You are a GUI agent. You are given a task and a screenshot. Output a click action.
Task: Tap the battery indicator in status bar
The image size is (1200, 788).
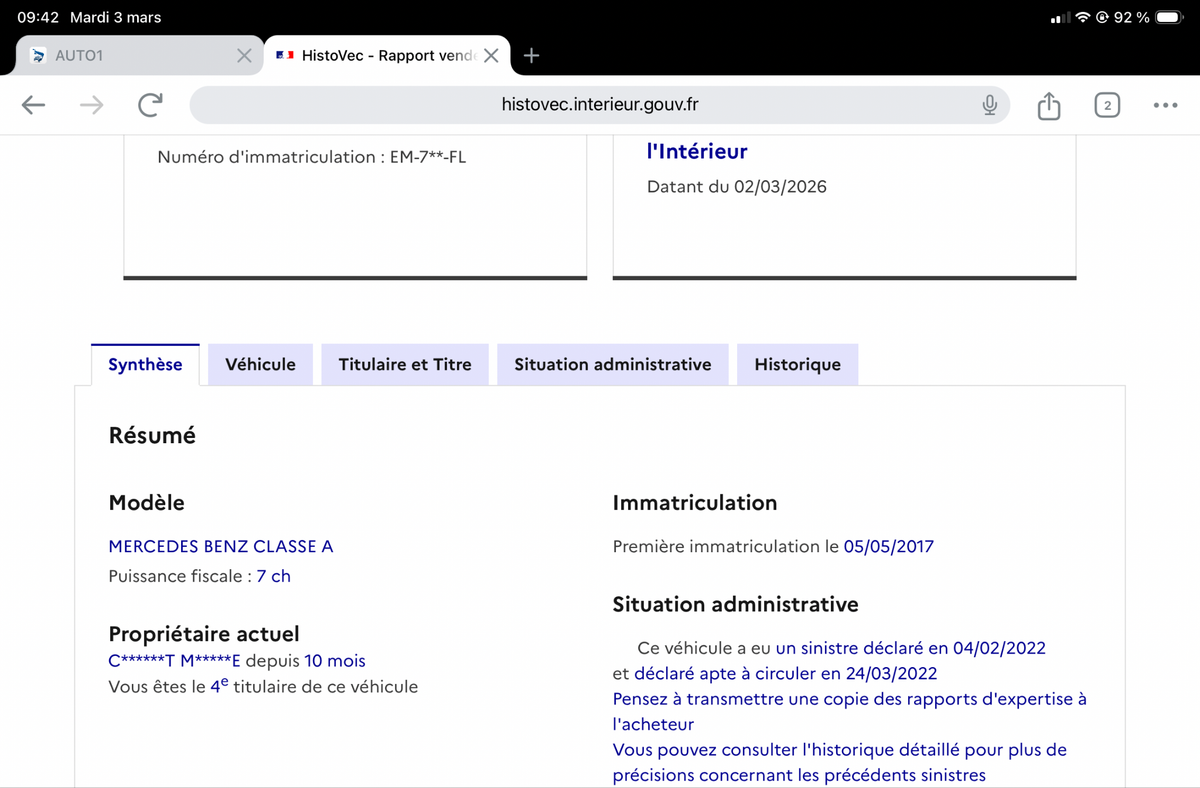tap(1168, 18)
